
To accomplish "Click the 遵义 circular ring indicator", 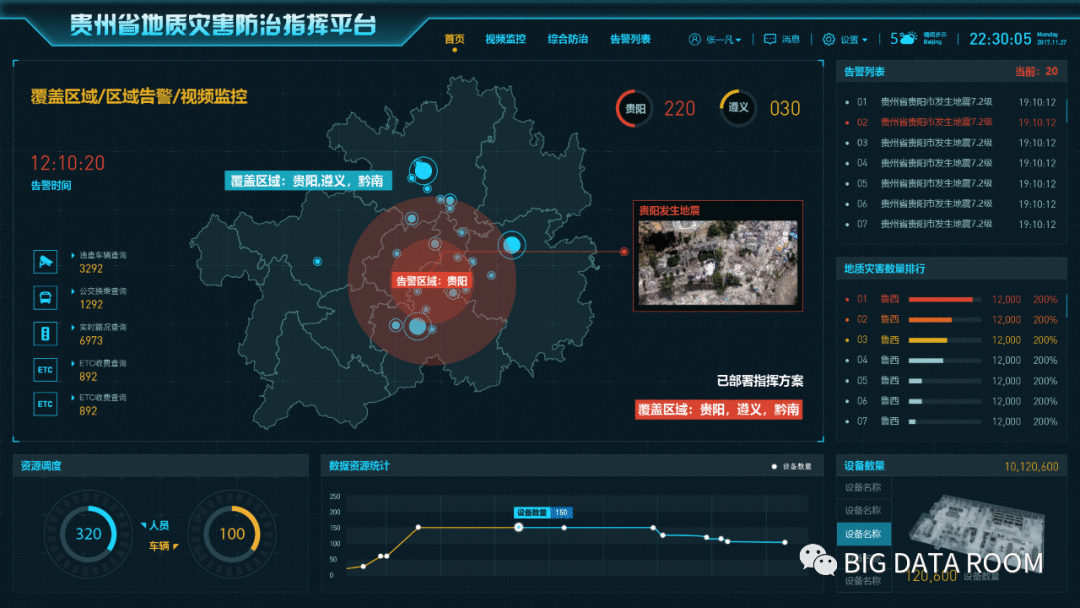I will 738,107.
